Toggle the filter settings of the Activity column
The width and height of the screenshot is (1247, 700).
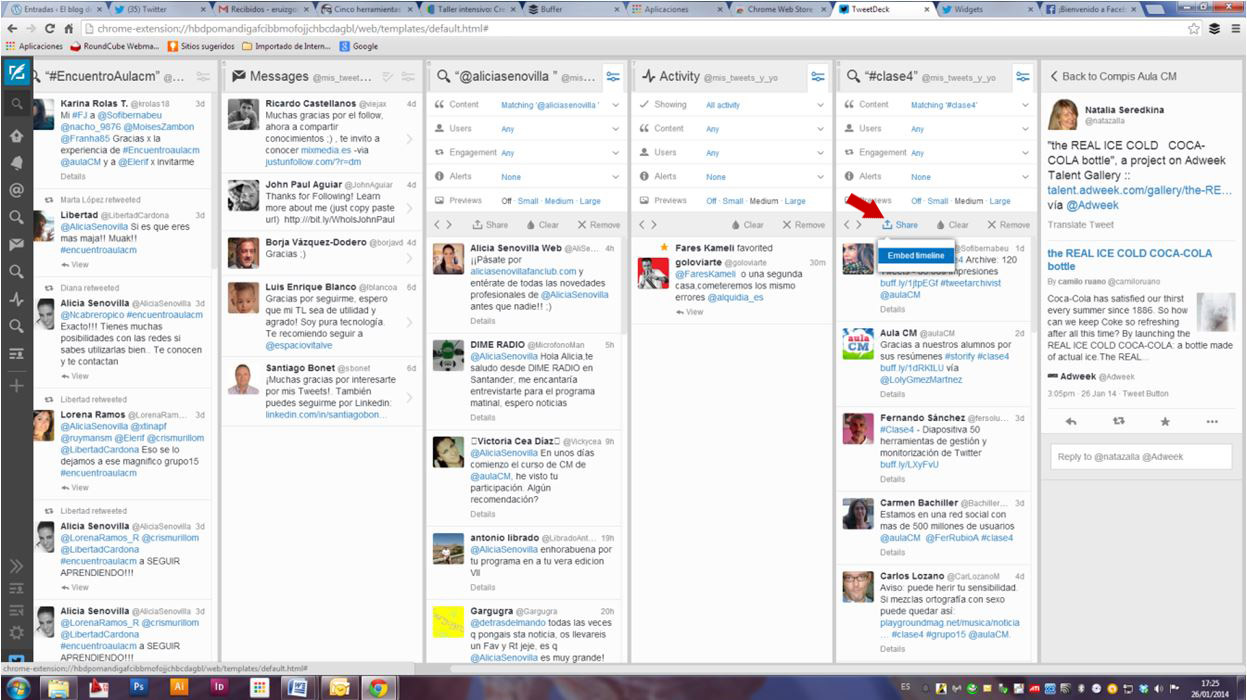(817, 77)
